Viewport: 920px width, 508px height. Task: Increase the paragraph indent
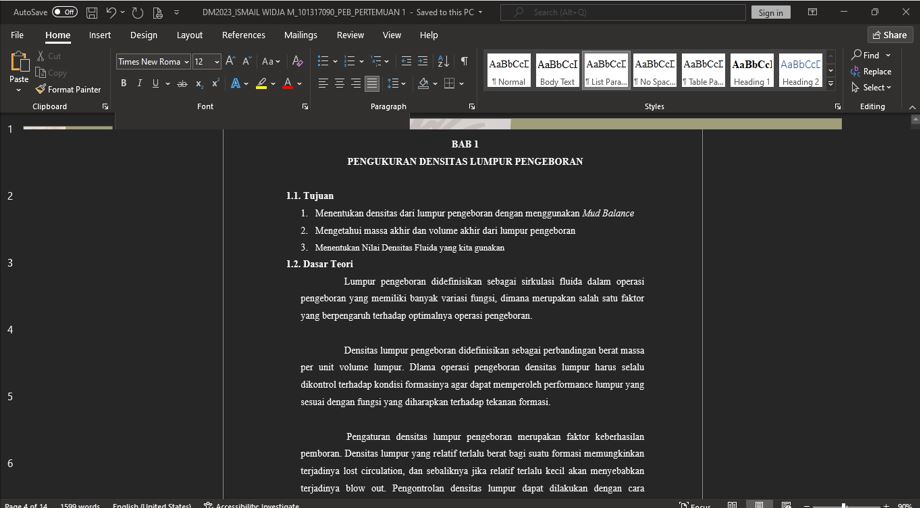click(422, 61)
